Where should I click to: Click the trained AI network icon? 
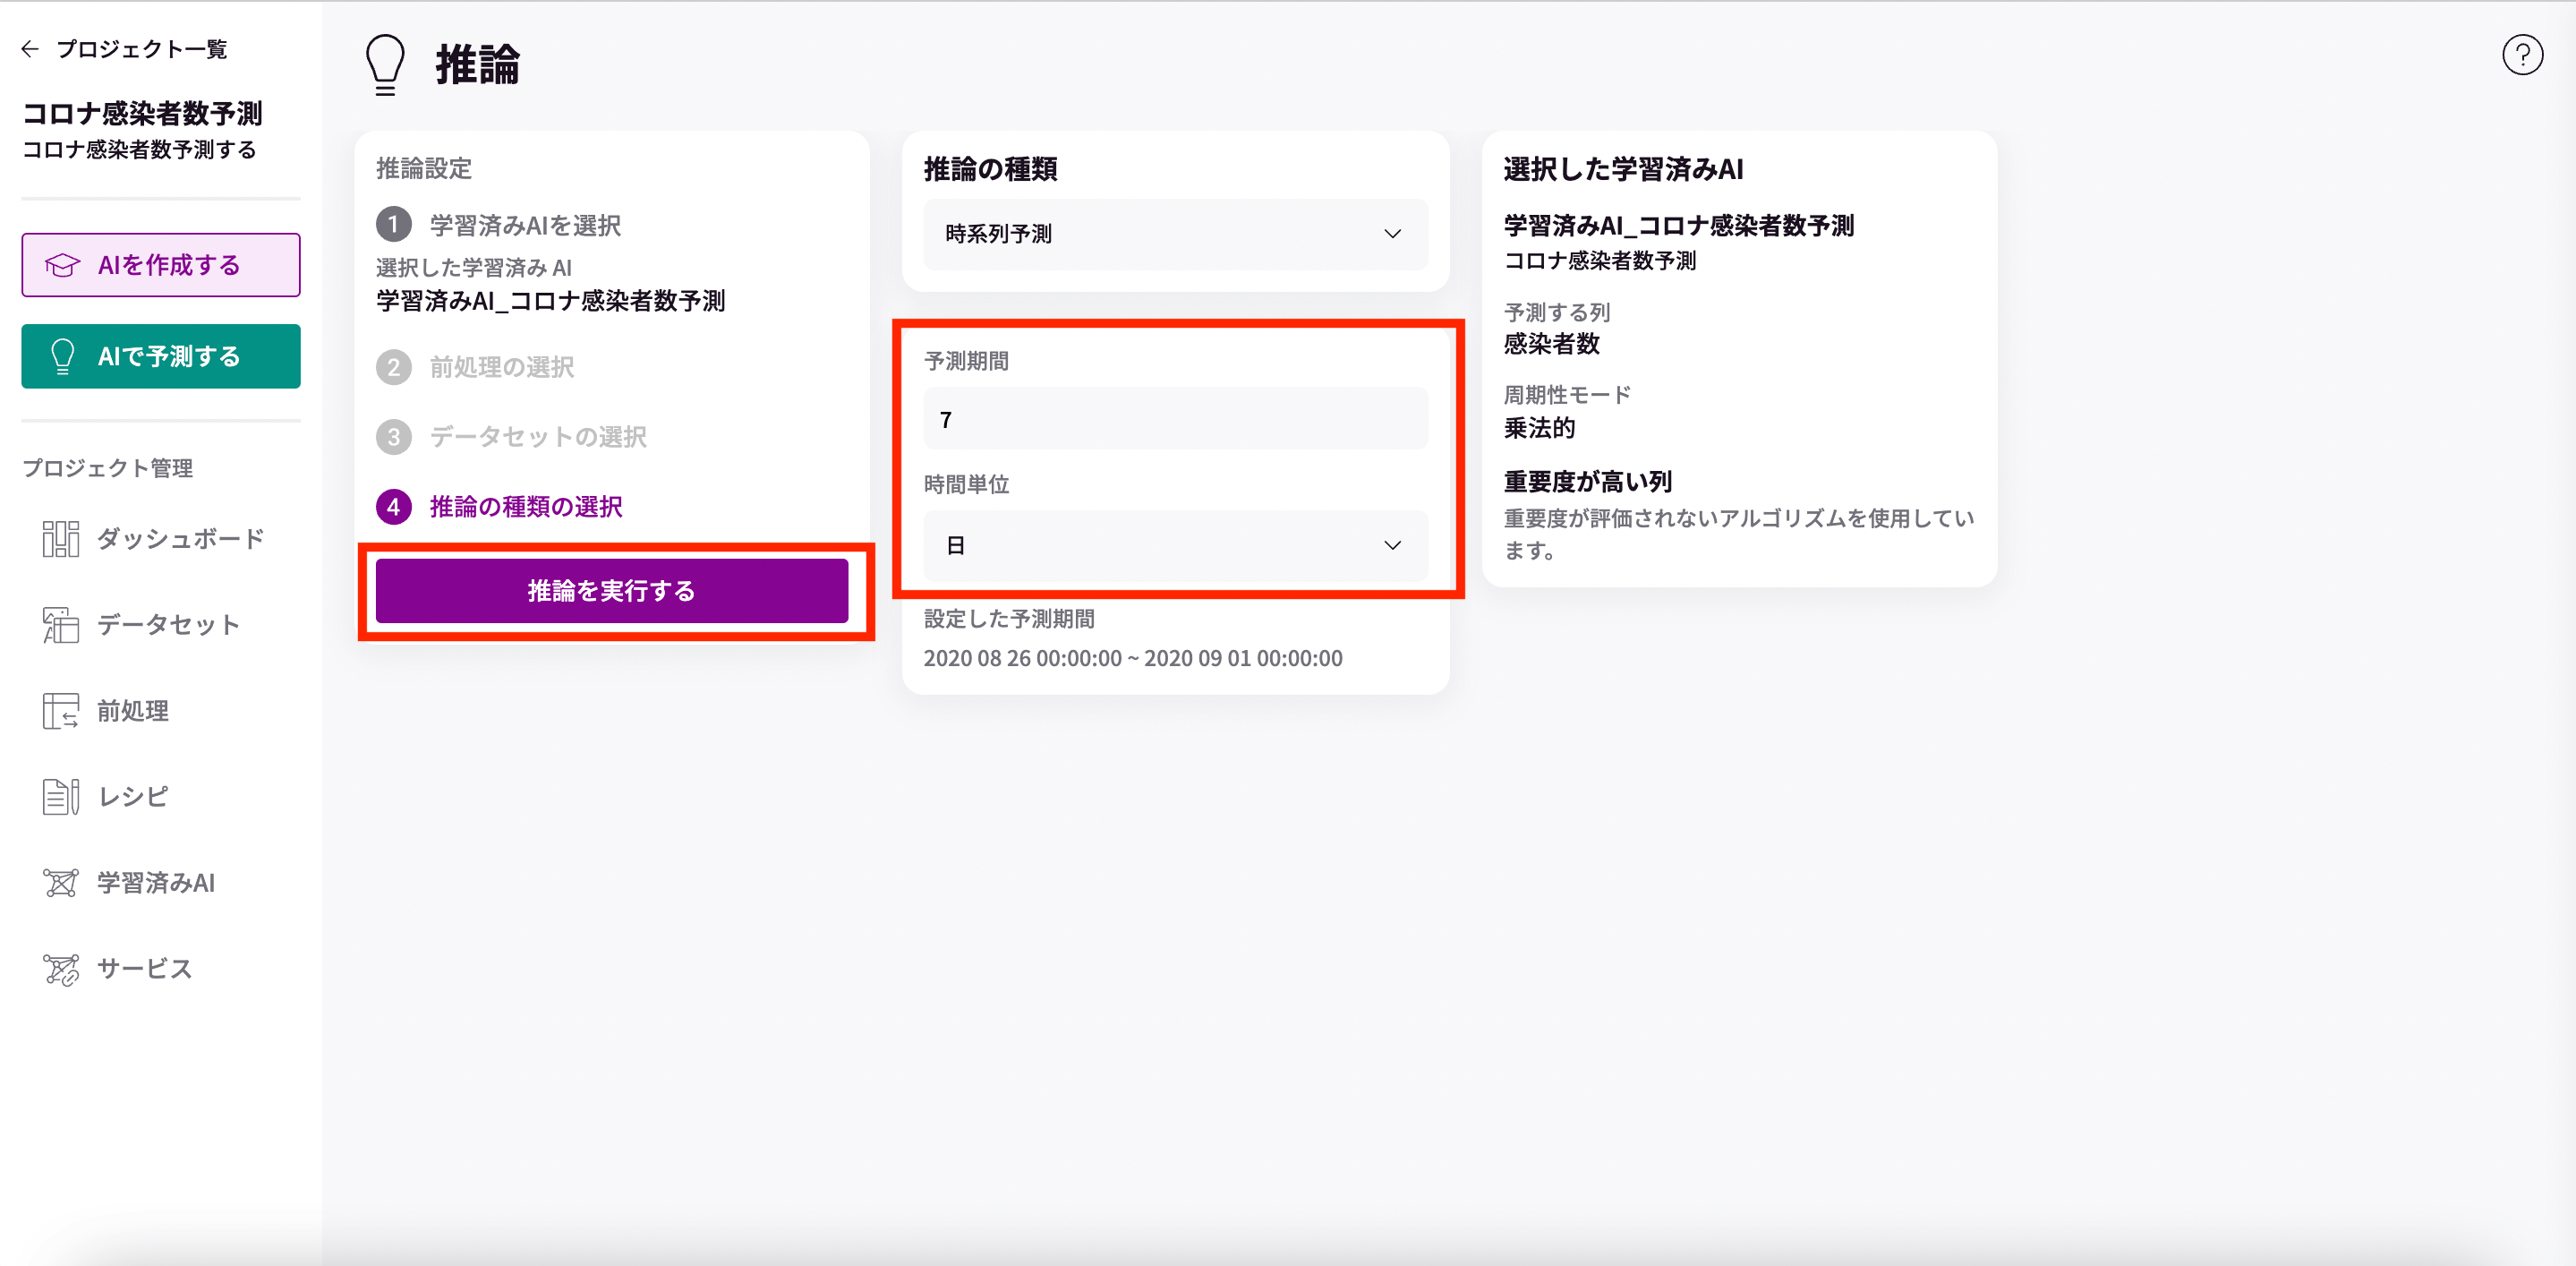pos(61,883)
